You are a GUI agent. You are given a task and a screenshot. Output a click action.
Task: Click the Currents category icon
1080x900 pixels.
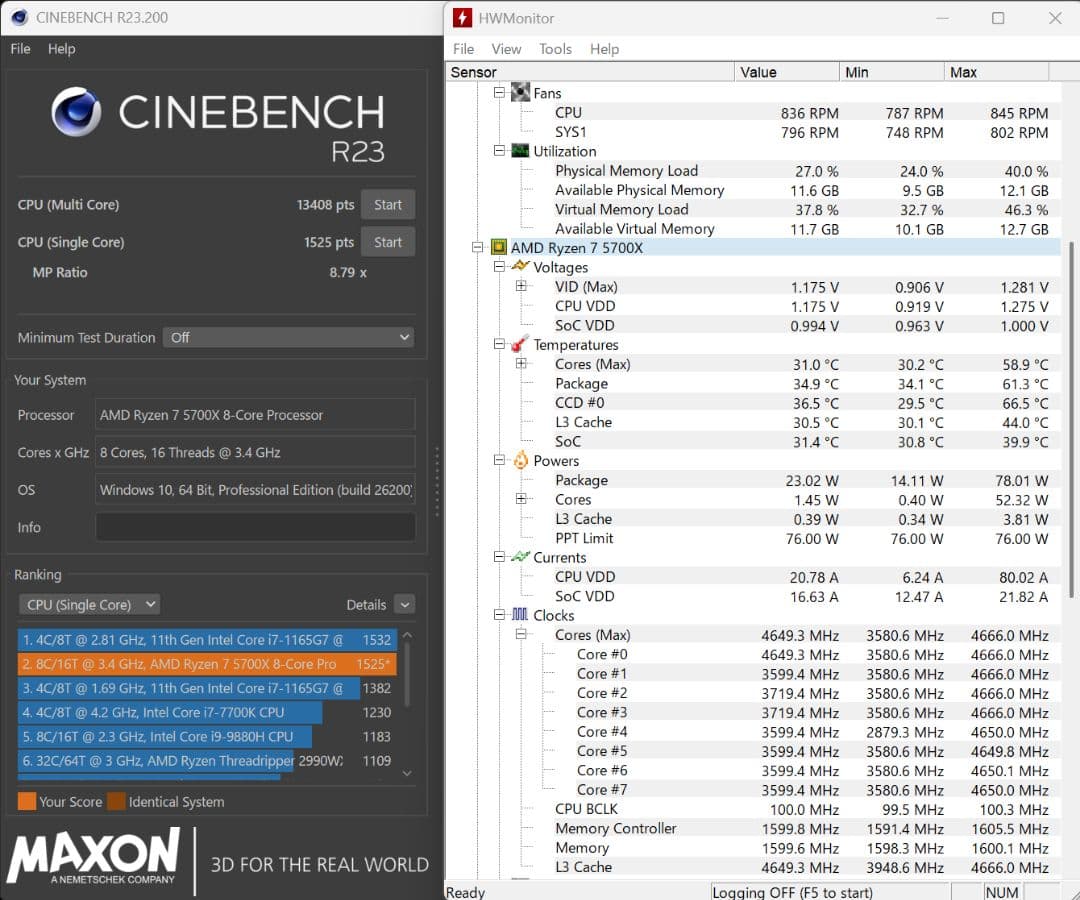click(x=520, y=557)
